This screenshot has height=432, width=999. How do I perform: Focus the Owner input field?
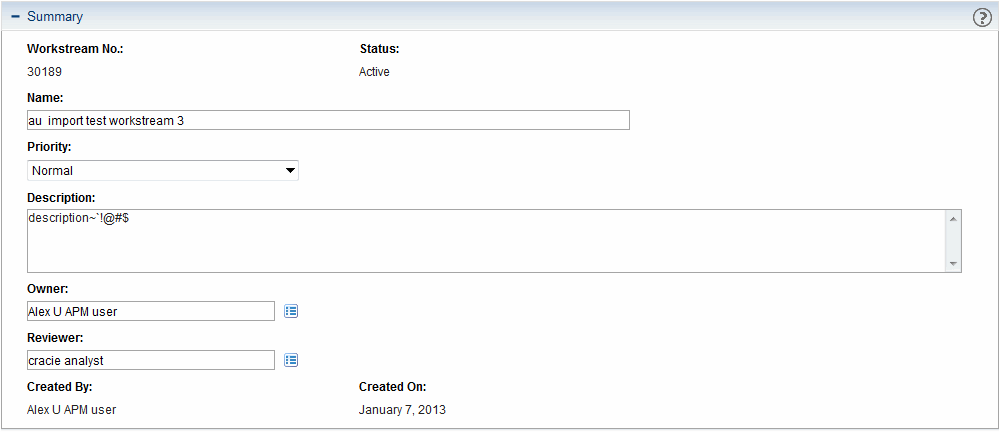tap(151, 311)
